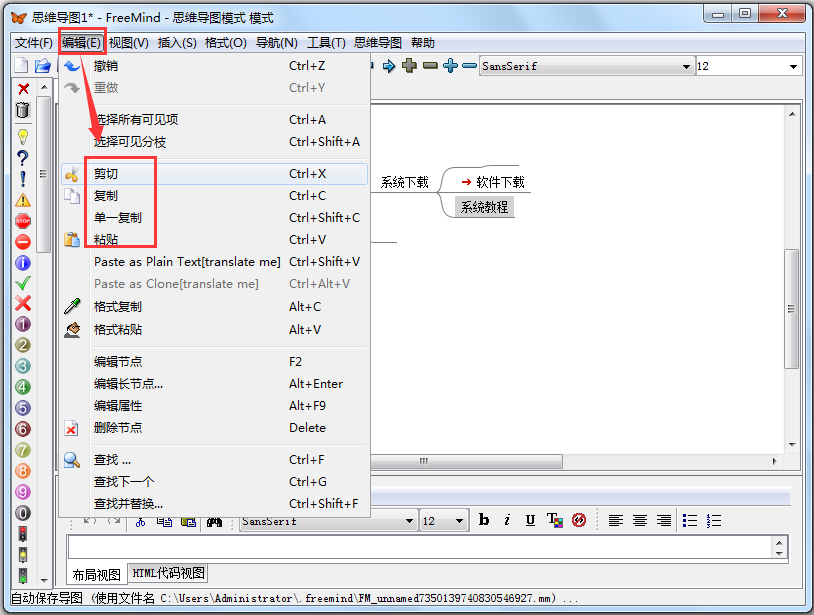Image resolution: width=814 pixels, height=615 pixels.
Task: Select the 系统教程 node
Action: pyautogui.click(x=484, y=207)
